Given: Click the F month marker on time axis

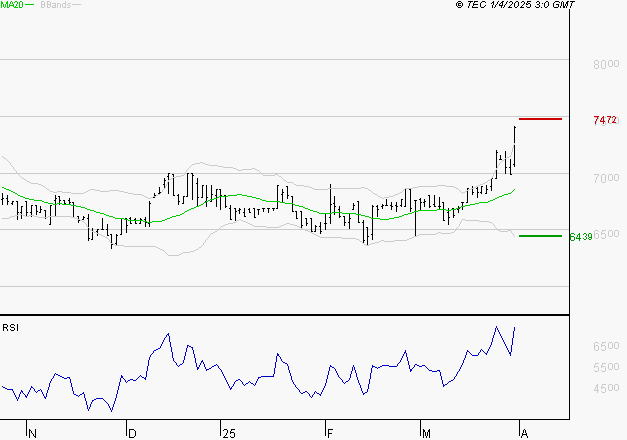Looking at the screenshot, I should click(329, 433).
